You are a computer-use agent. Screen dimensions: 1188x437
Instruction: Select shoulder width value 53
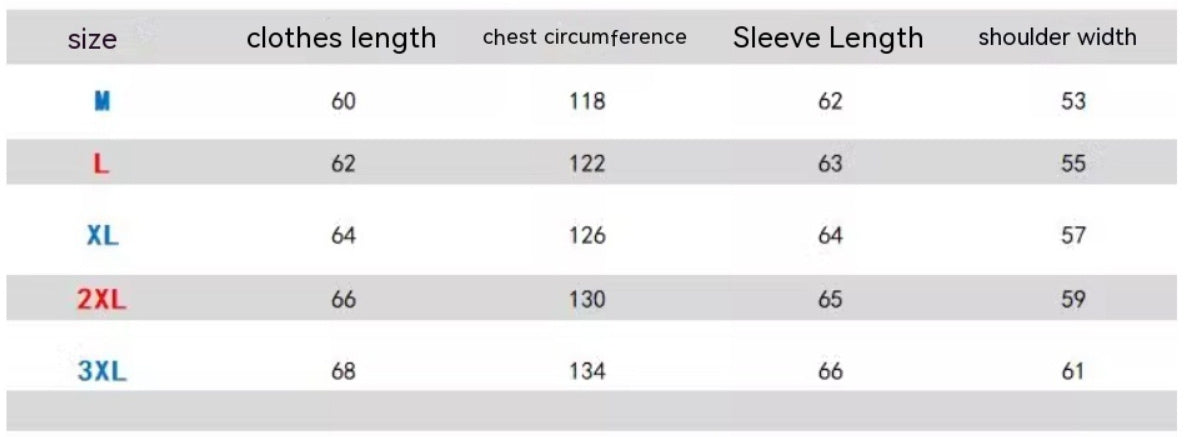[x=1073, y=101]
